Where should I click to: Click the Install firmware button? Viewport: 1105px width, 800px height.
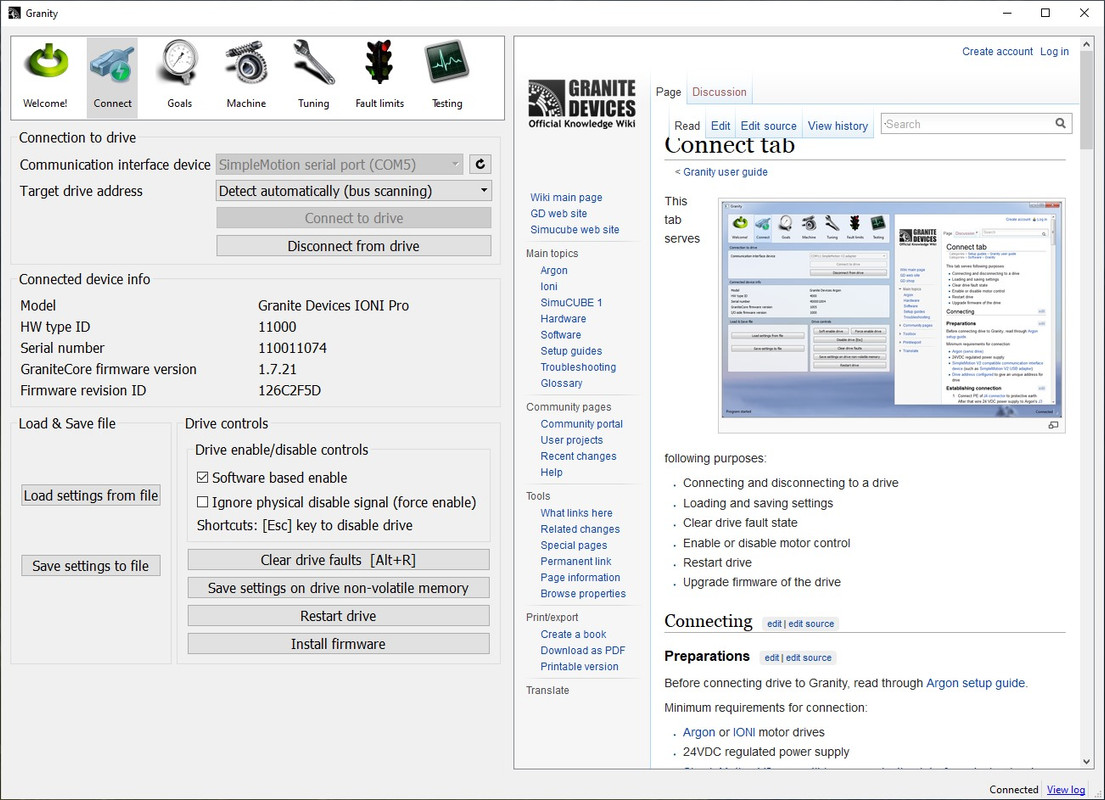(338, 644)
